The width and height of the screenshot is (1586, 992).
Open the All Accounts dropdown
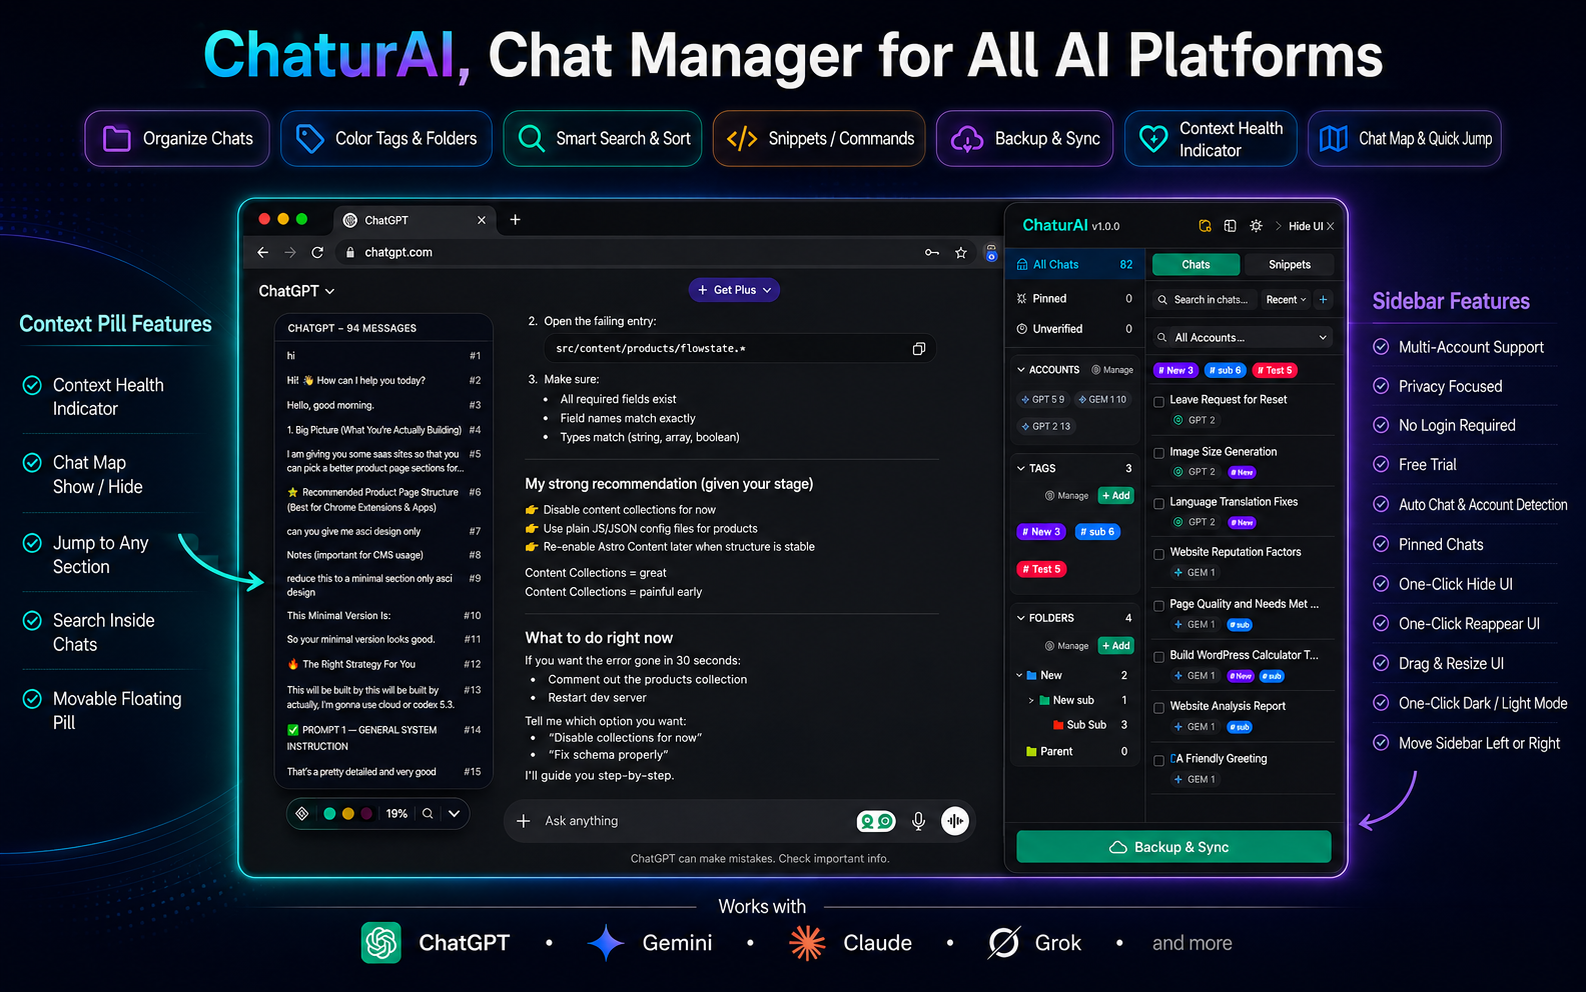pyautogui.click(x=1242, y=337)
